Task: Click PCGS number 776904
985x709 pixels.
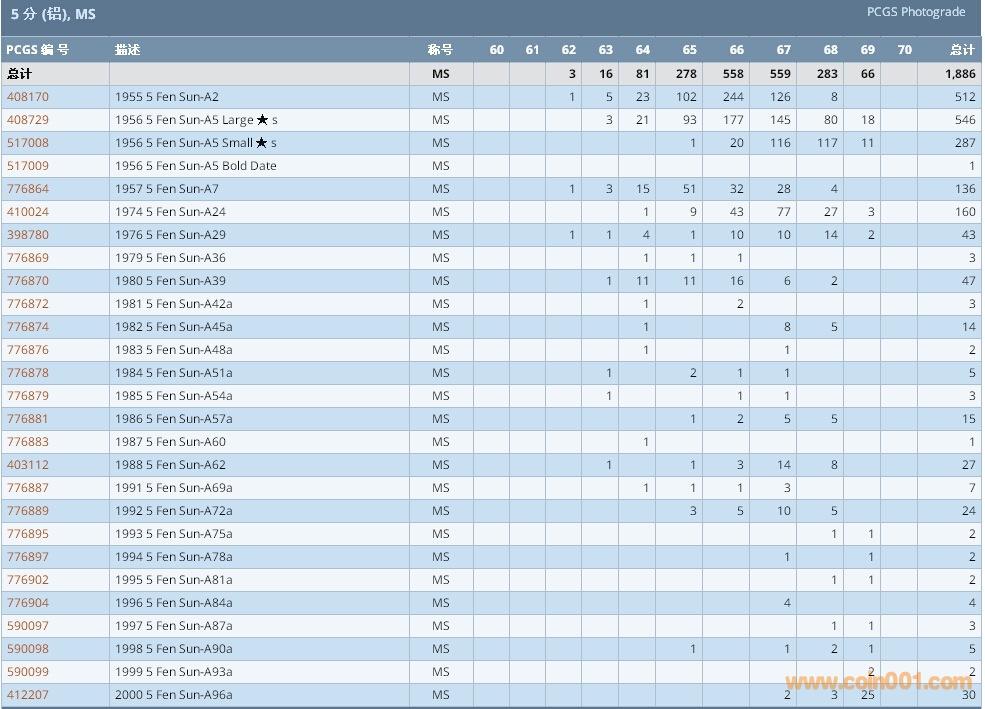Action: 28,603
